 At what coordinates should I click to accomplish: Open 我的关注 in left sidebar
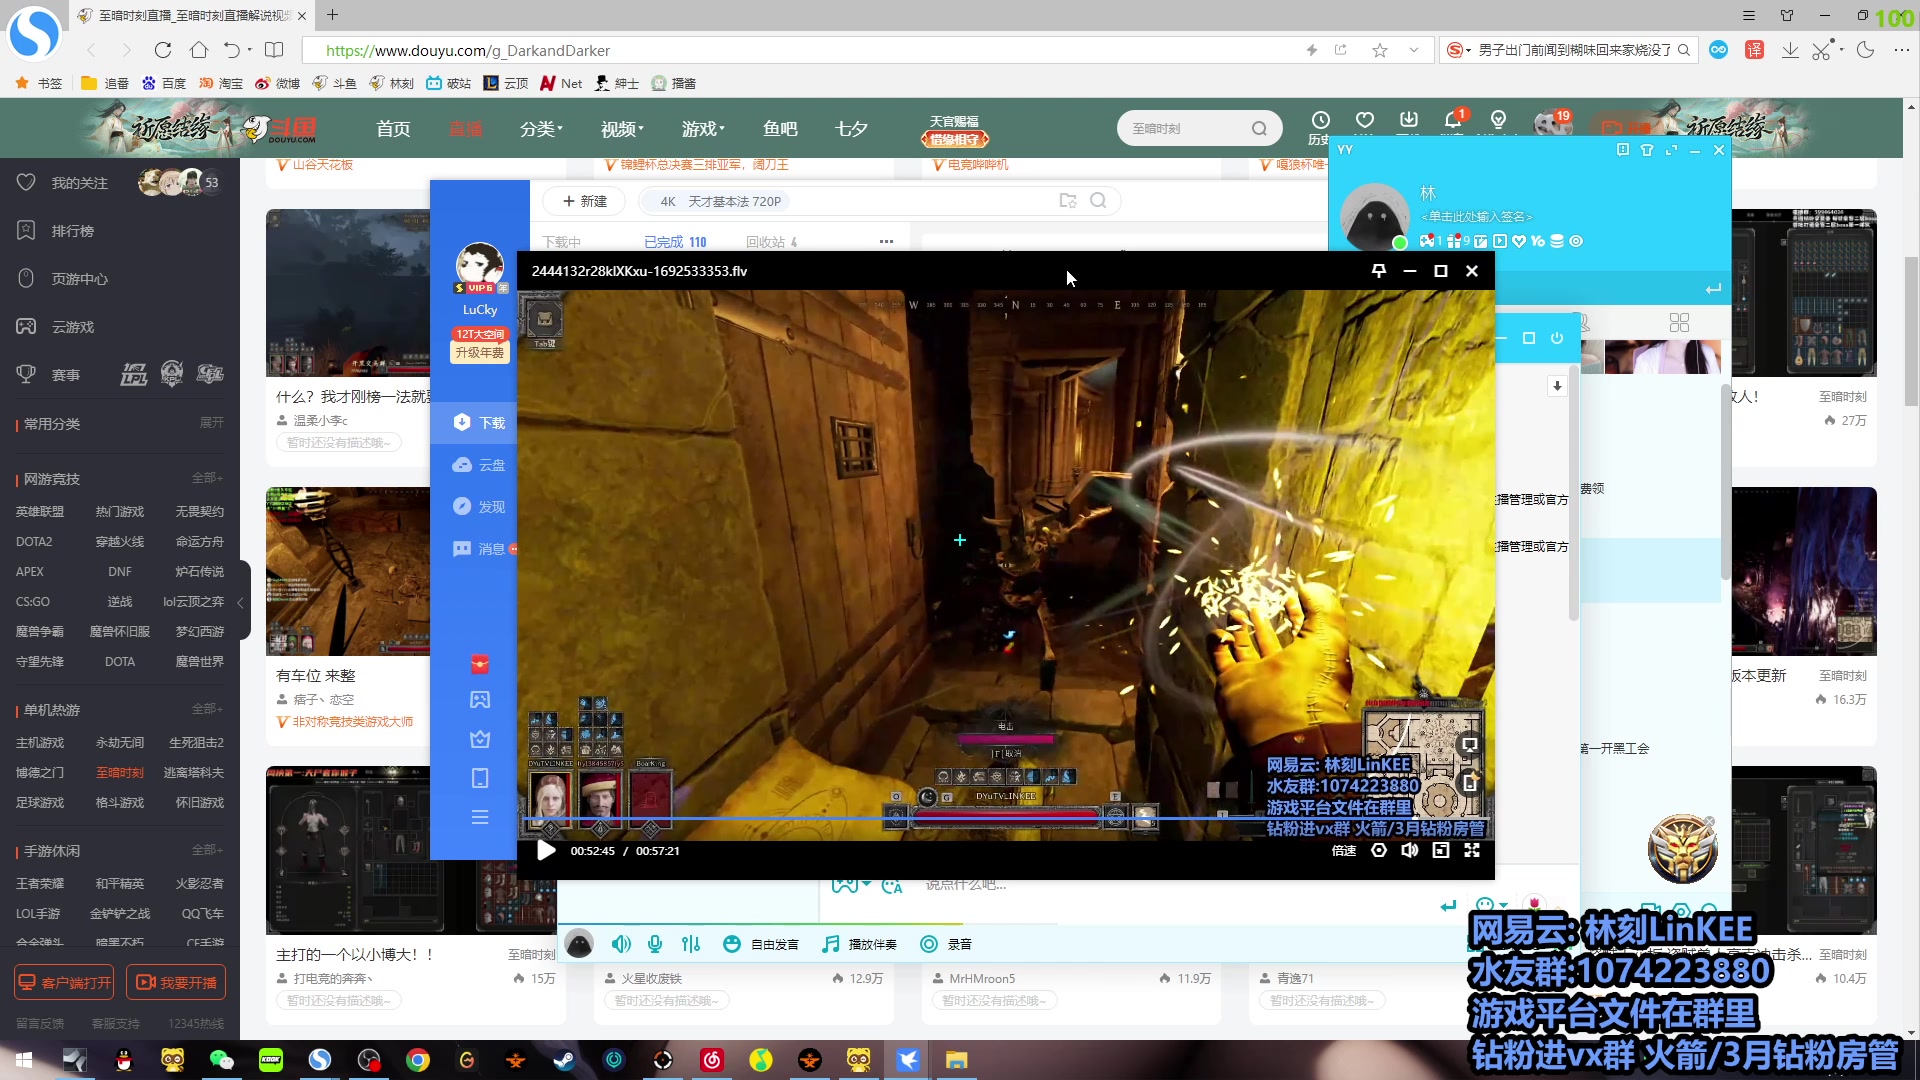pos(80,183)
